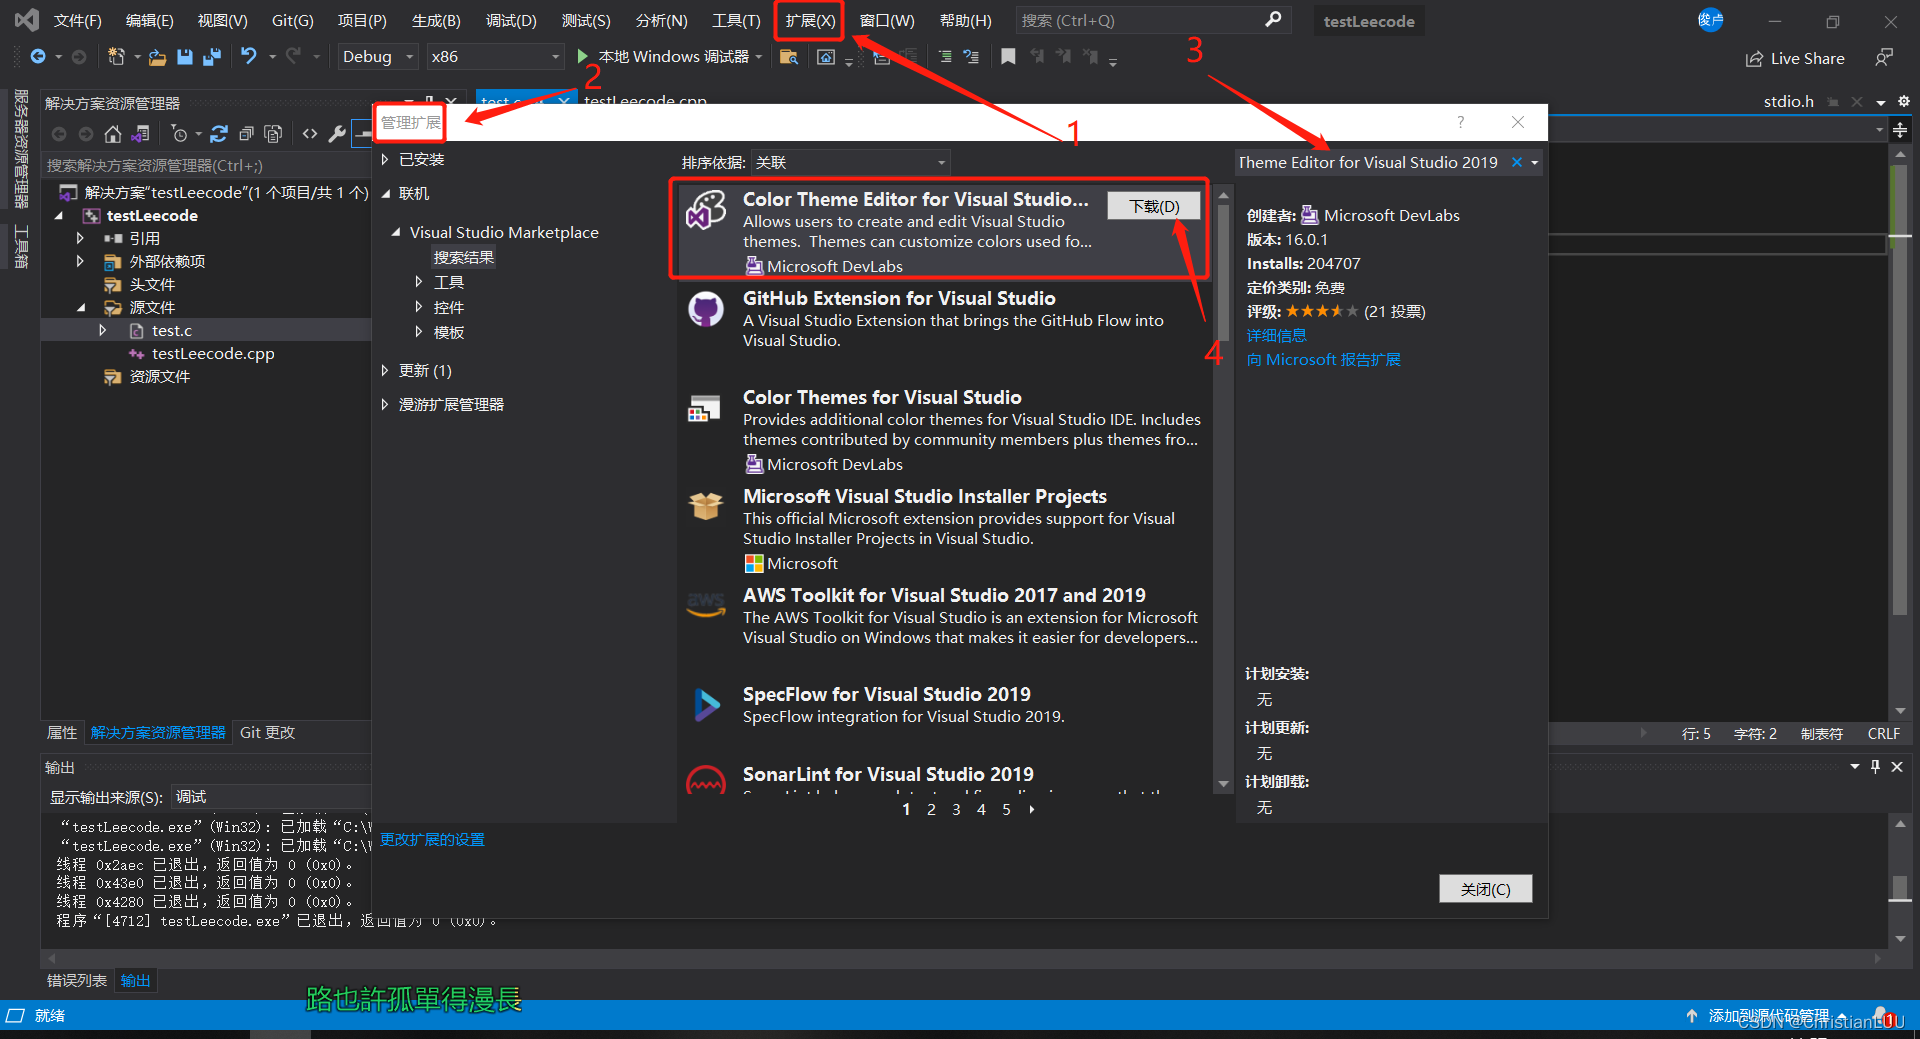Expand the 引用 node in solution tree
Viewport: 1920px width, 1039px height.
pos(80,238)
